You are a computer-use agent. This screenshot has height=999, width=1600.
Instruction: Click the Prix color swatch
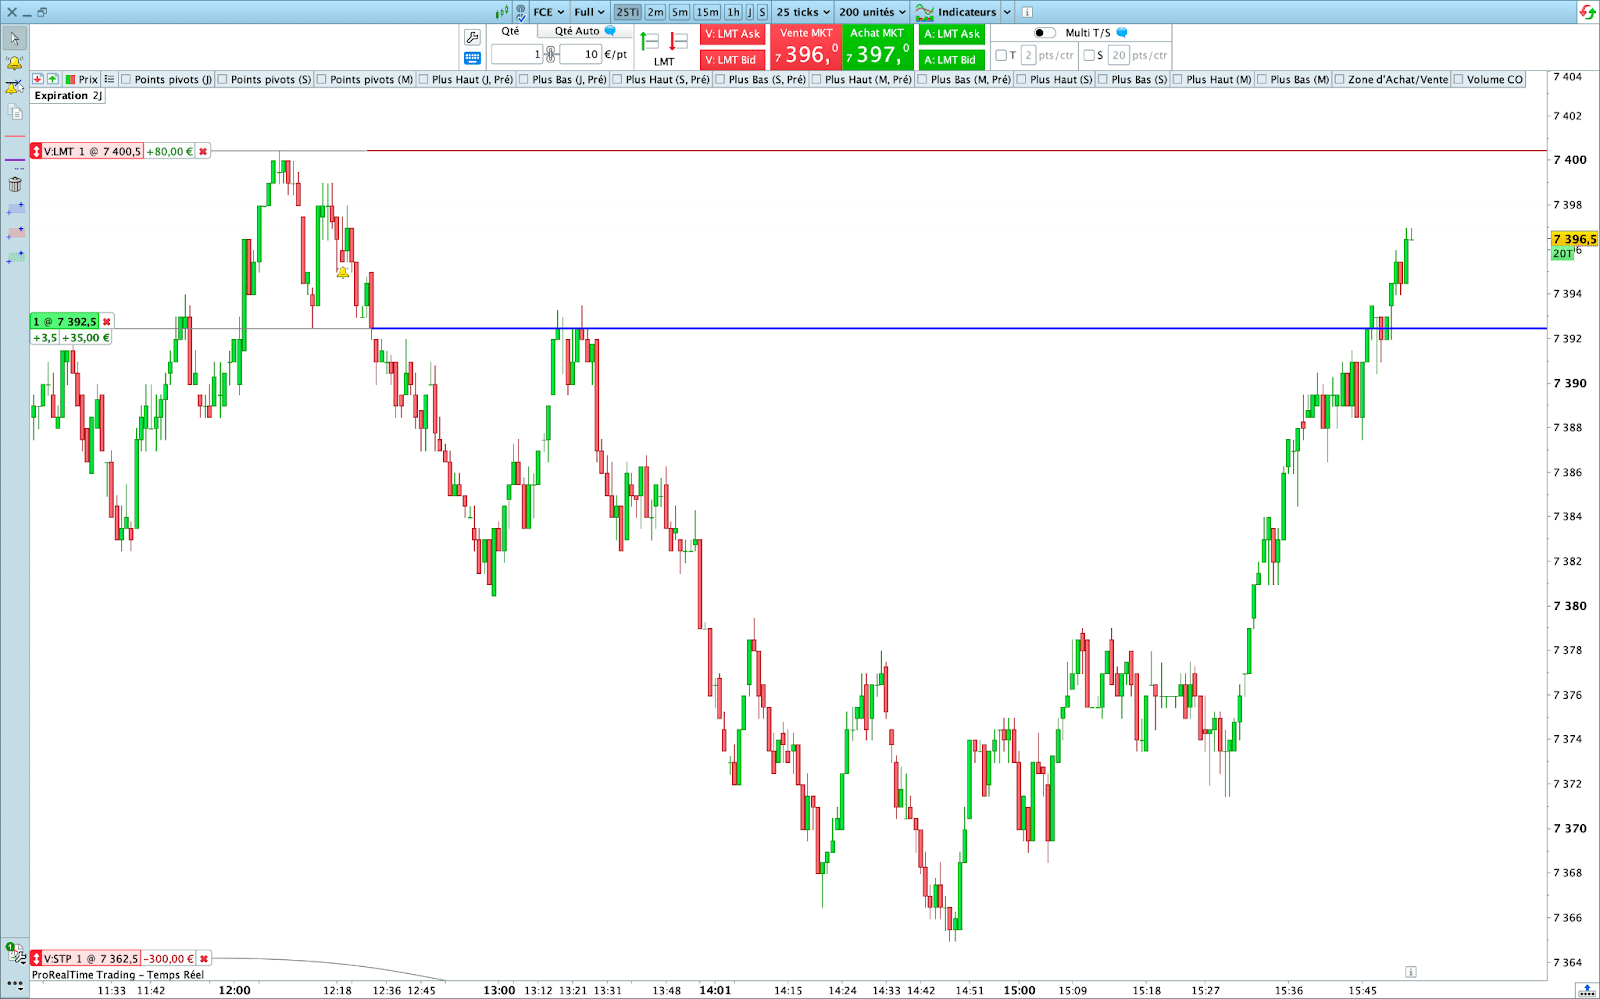(x=69, y=79)
